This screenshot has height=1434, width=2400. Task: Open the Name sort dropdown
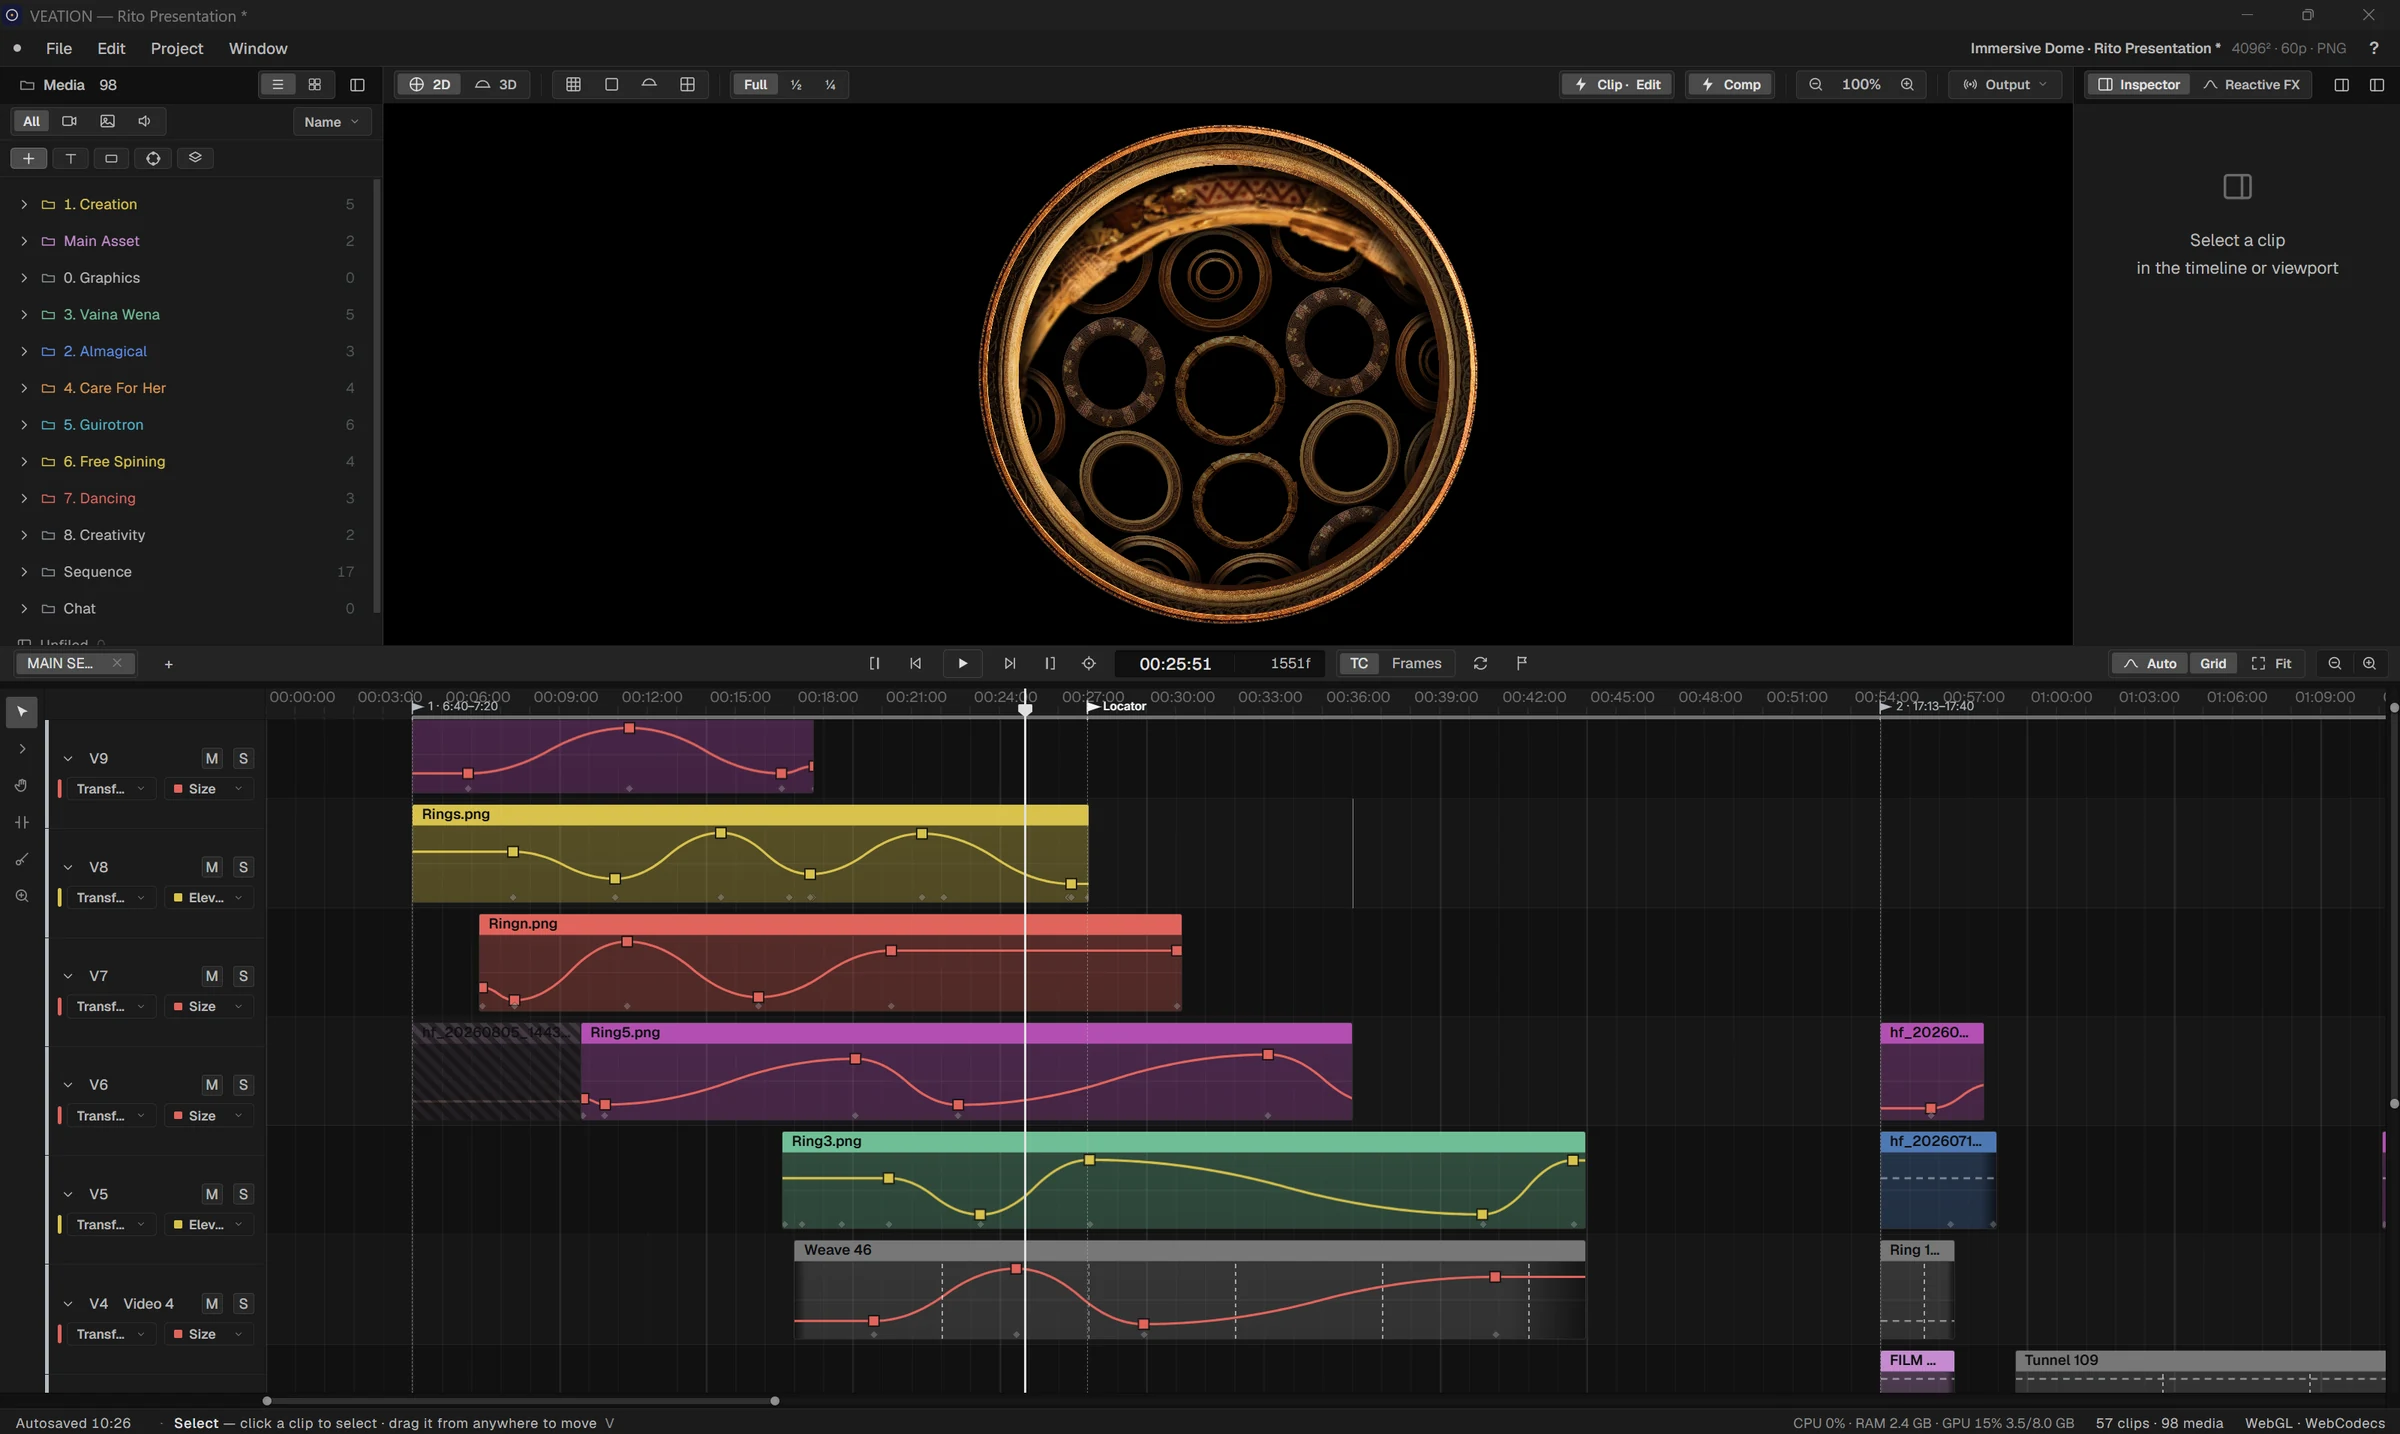(x=332, y=122)
